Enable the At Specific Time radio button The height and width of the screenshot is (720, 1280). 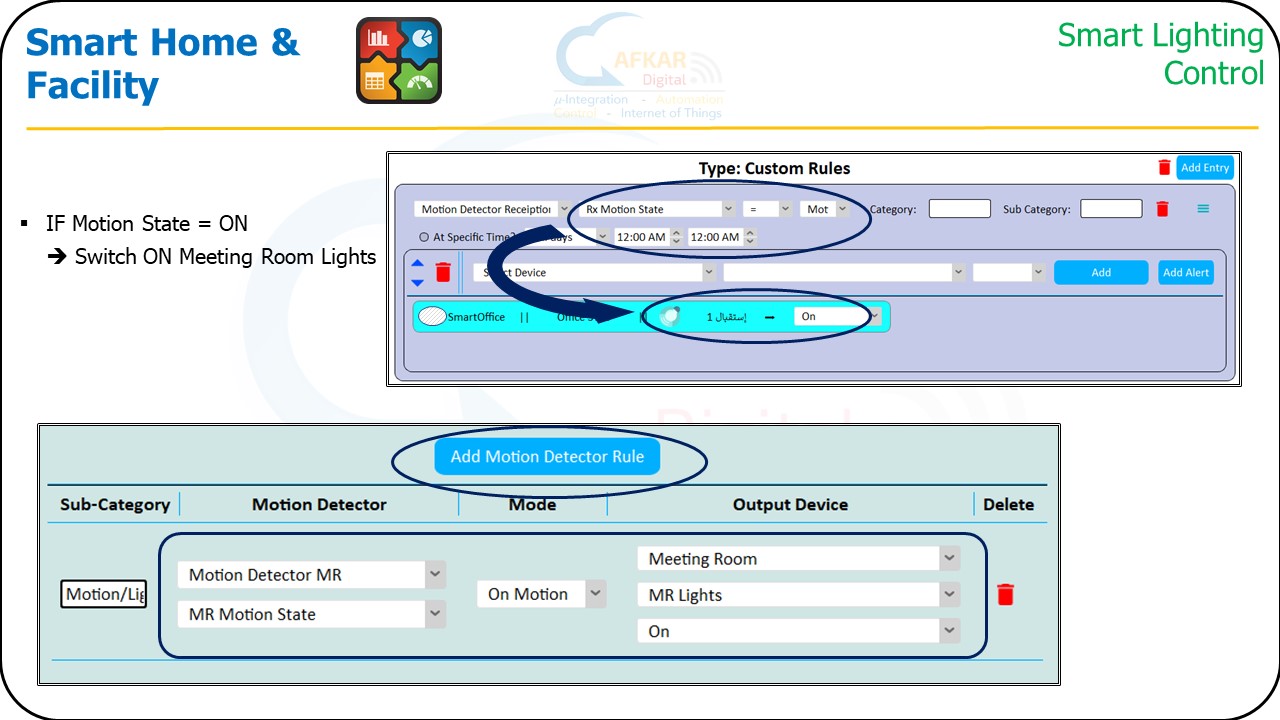pos(424,238)
